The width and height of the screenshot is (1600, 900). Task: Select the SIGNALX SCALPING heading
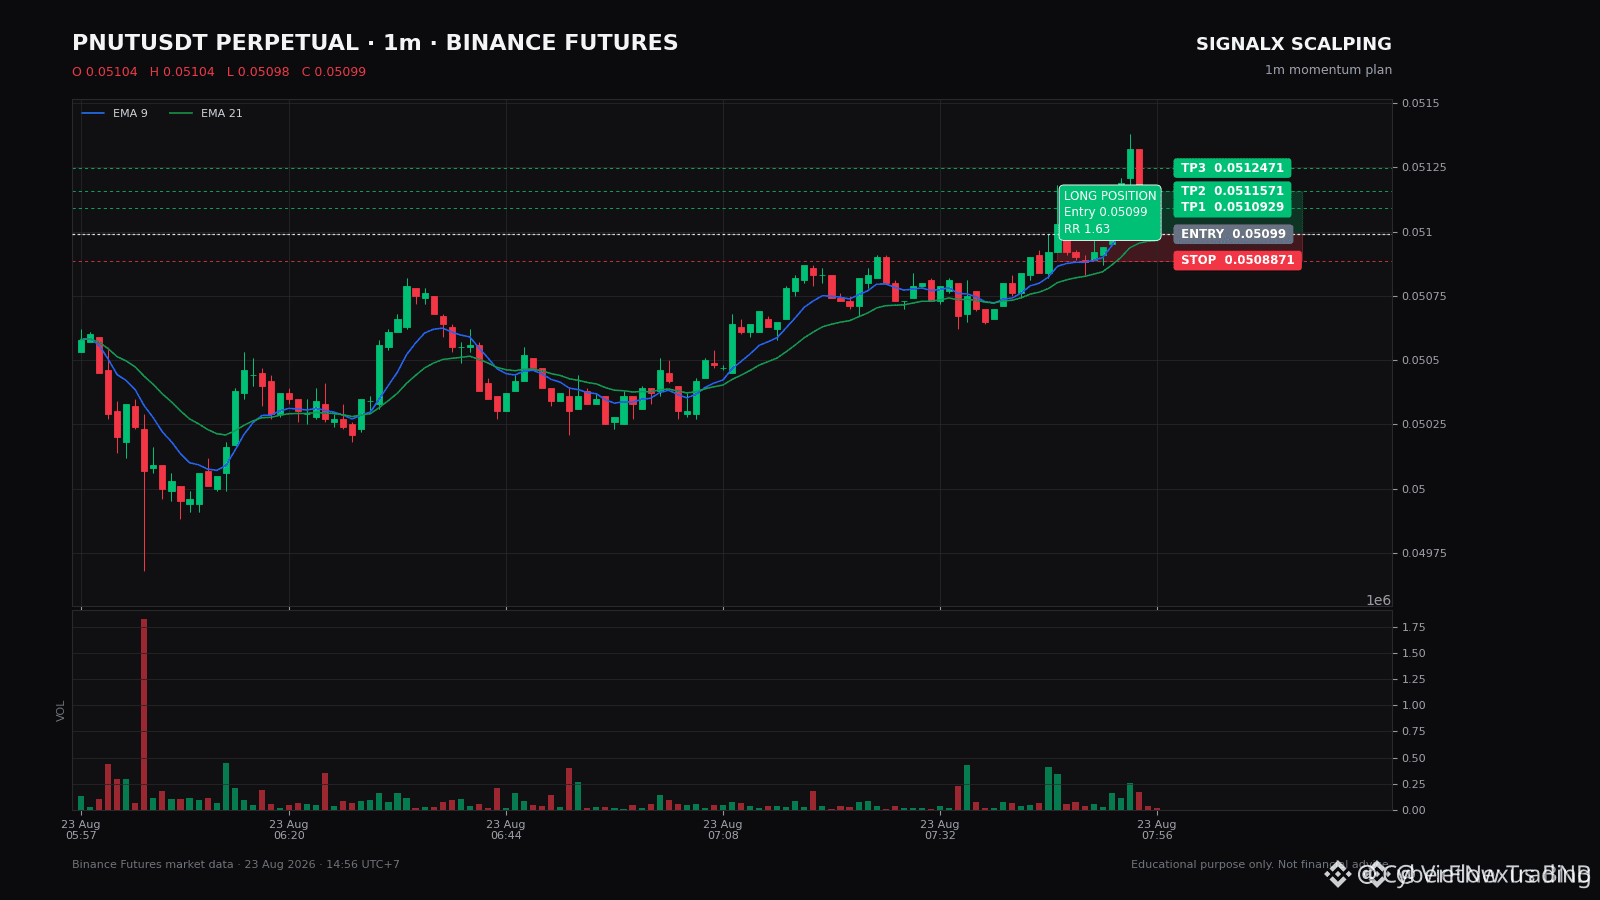pos(1294,45)
